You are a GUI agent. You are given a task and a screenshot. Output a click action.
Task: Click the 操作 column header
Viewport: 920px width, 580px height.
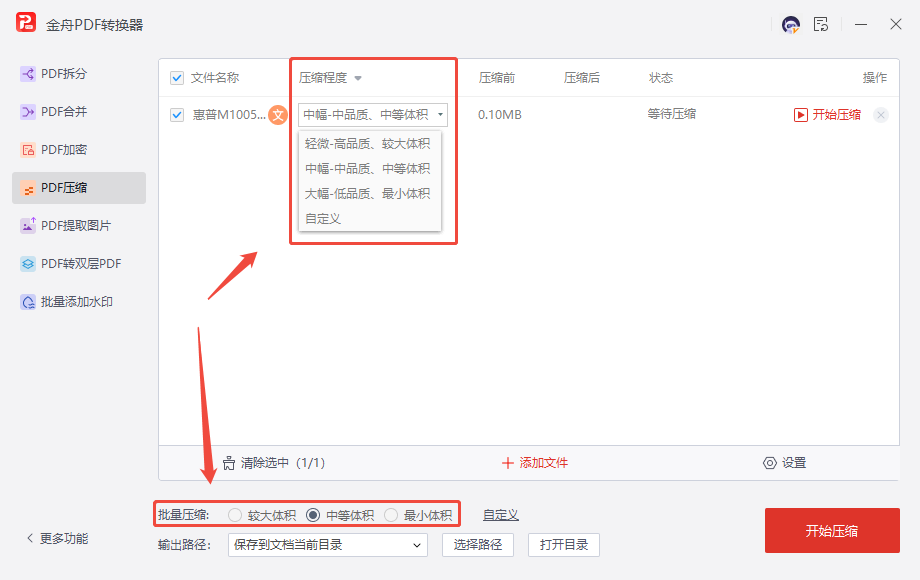coord(874,78)
